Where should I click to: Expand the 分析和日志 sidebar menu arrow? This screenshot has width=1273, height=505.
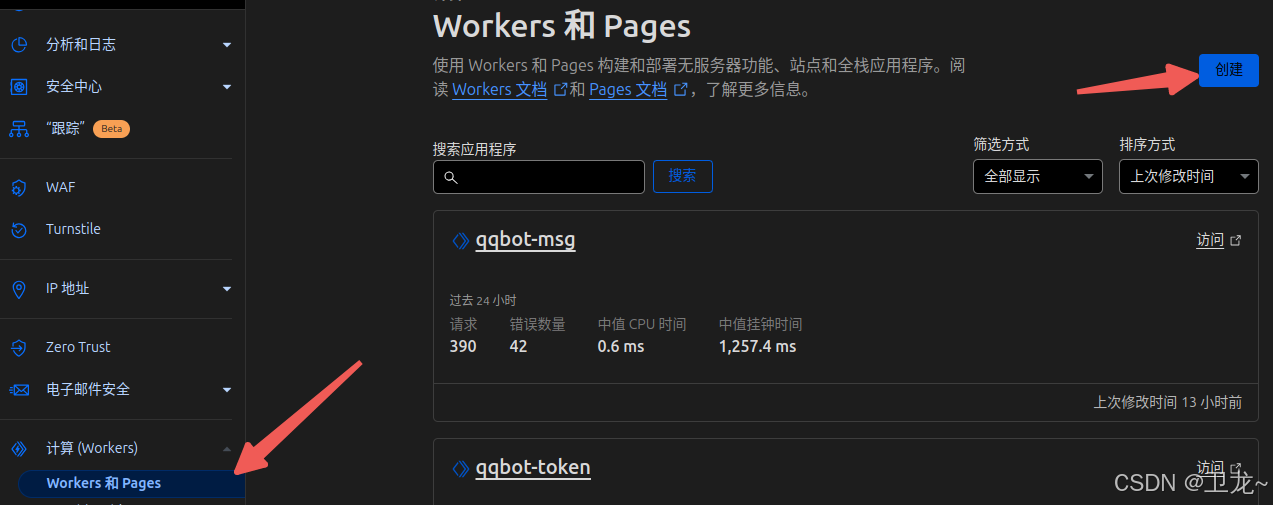click(x=227, y=45)
